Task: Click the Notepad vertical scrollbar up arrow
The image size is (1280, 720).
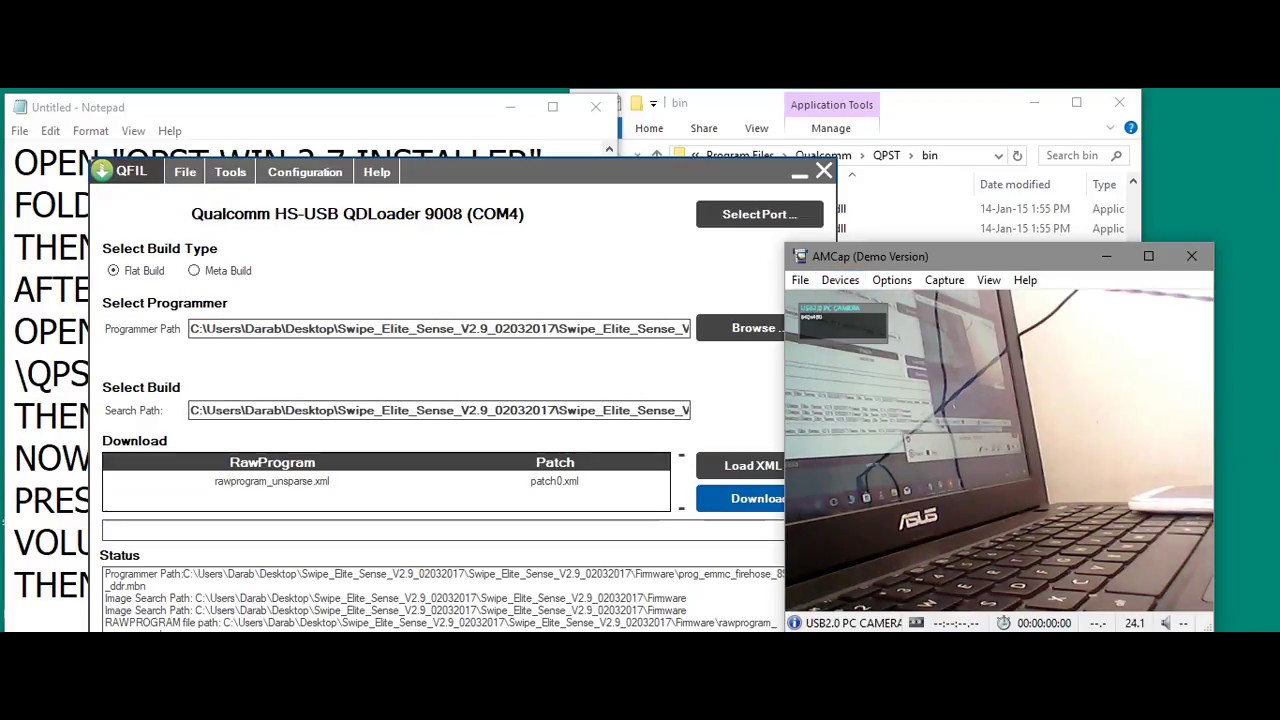Action: tap(609, 150)
